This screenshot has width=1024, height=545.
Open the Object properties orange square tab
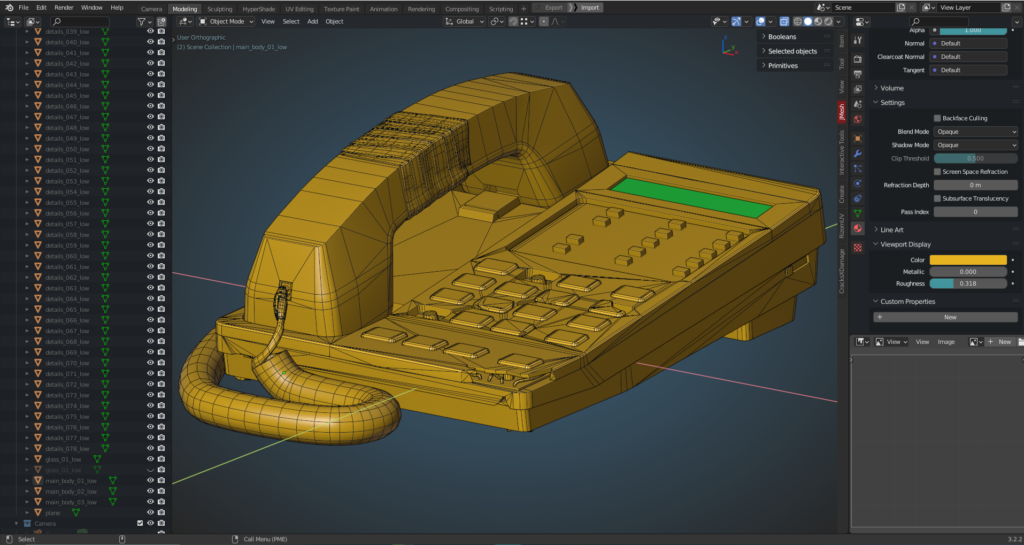[x=857, y=138]
